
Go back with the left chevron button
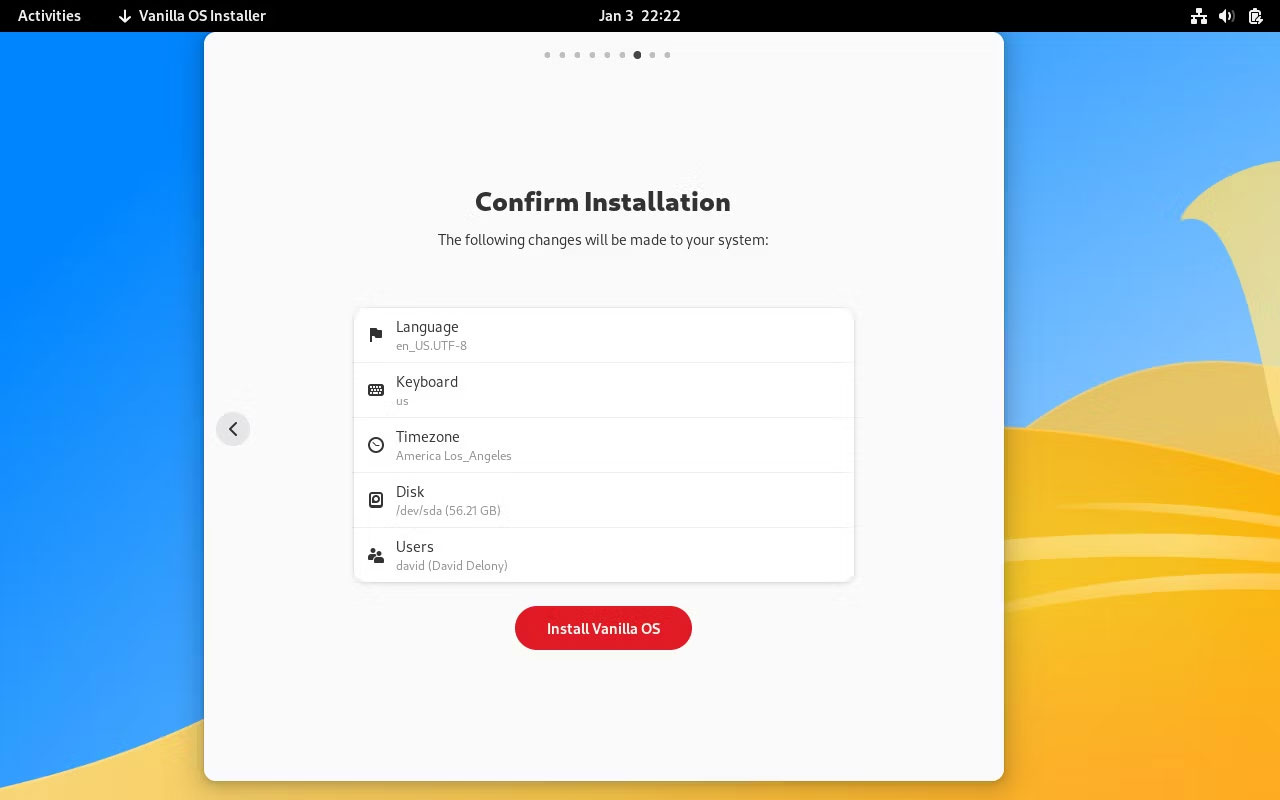pos(233,429)
